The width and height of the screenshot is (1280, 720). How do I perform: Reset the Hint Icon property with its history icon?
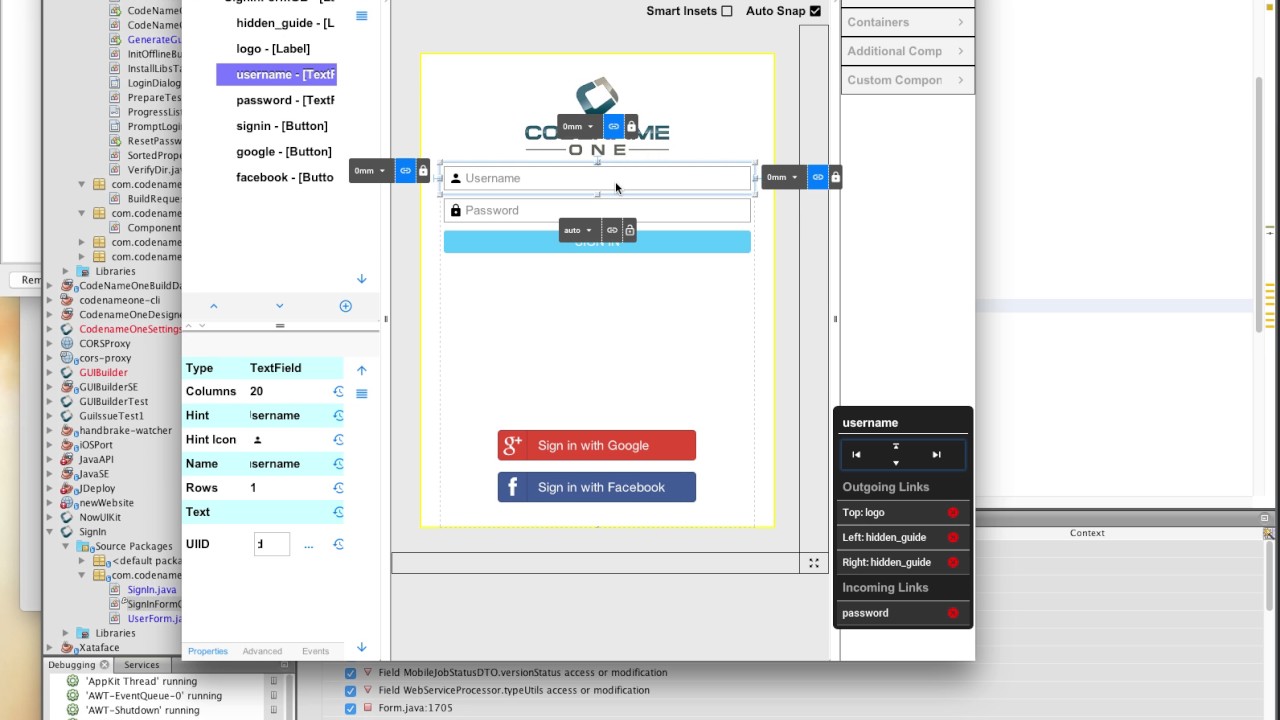point(338,440)
